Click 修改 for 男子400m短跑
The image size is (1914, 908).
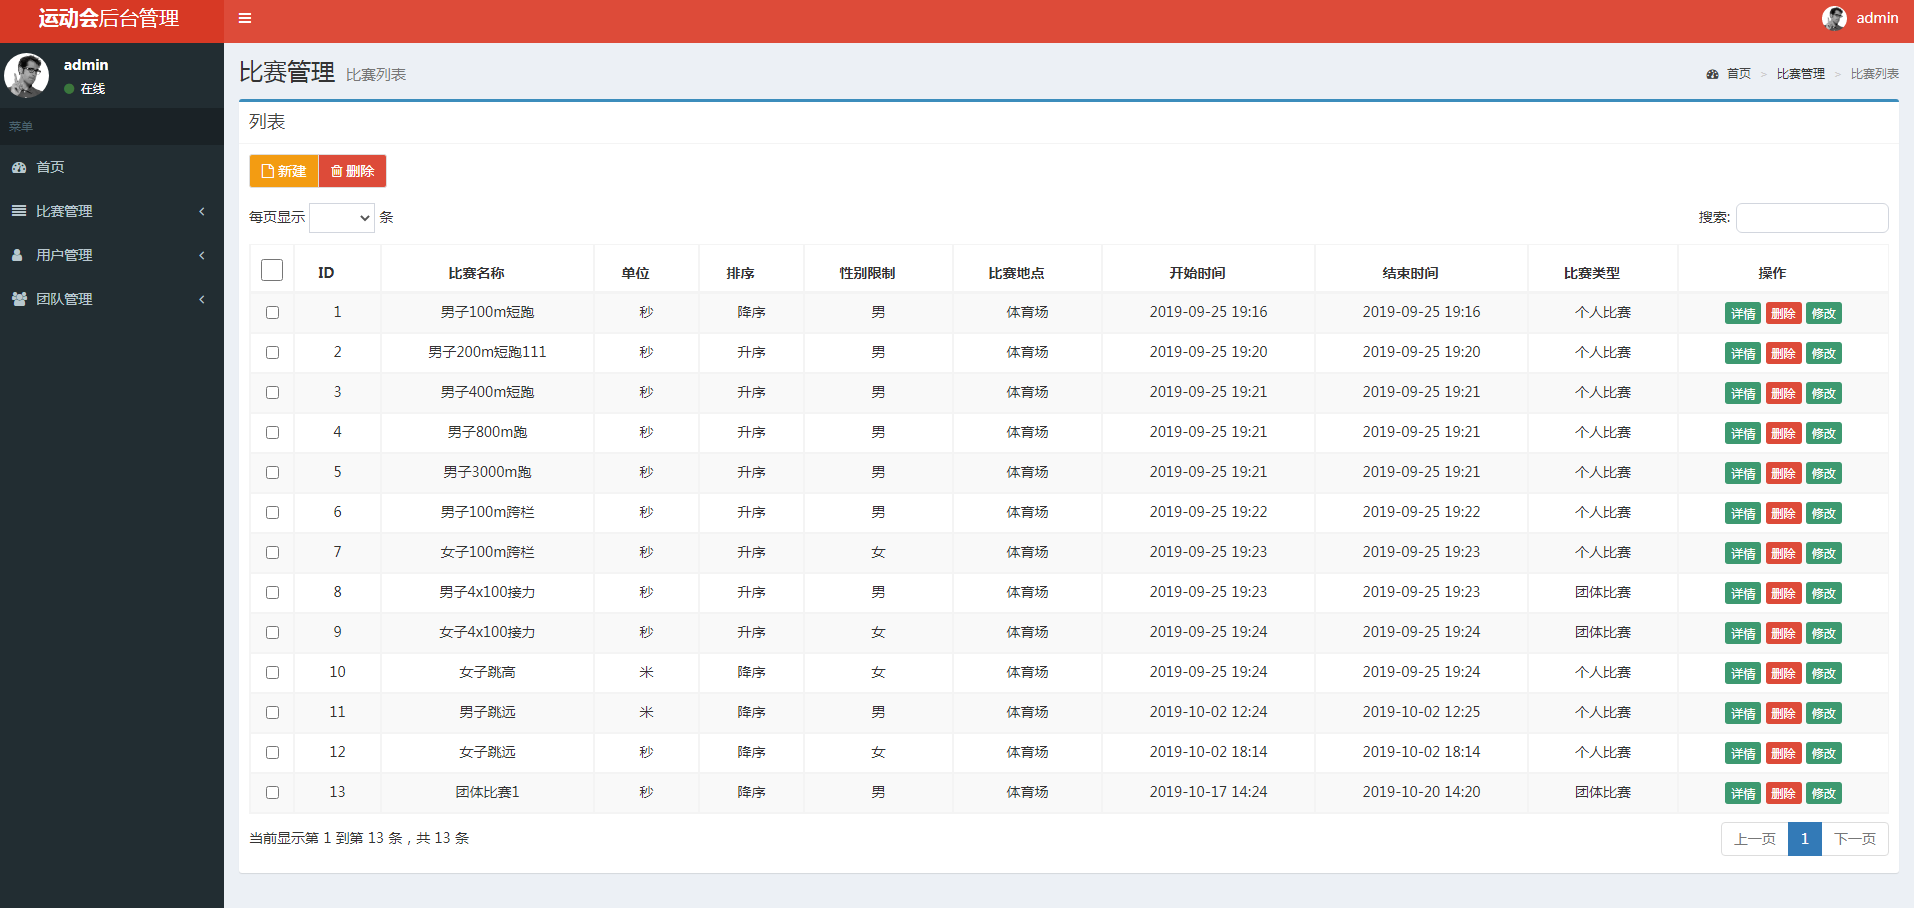tap(1824, 393)
